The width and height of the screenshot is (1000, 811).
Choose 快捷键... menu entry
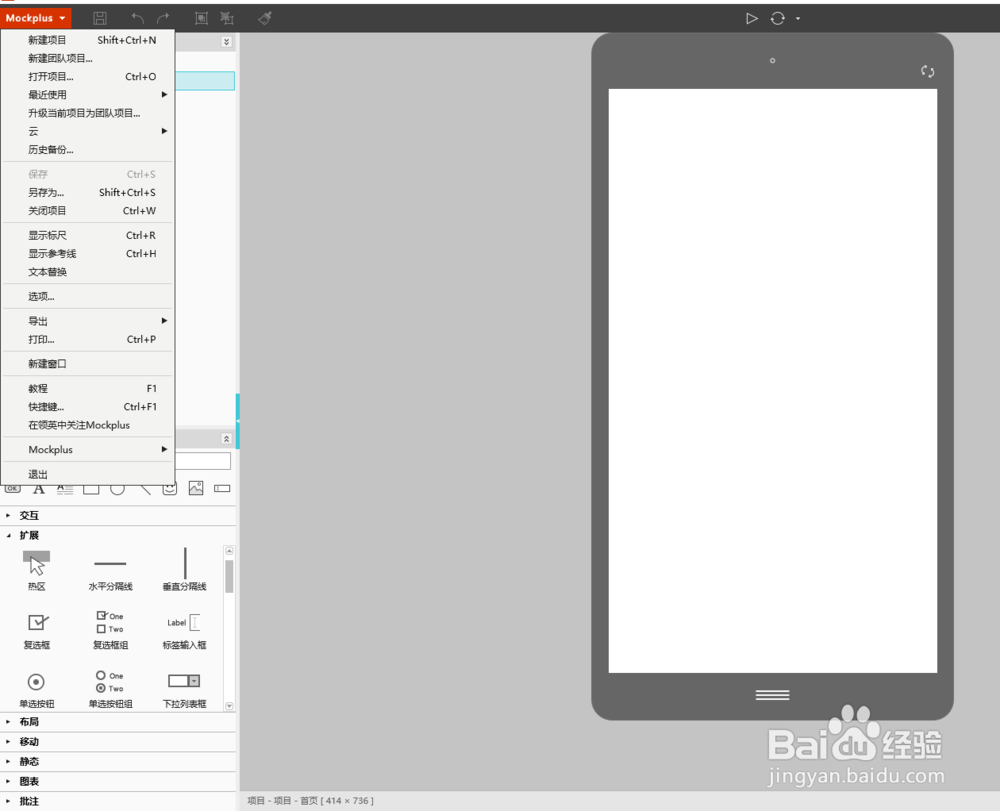88,407
